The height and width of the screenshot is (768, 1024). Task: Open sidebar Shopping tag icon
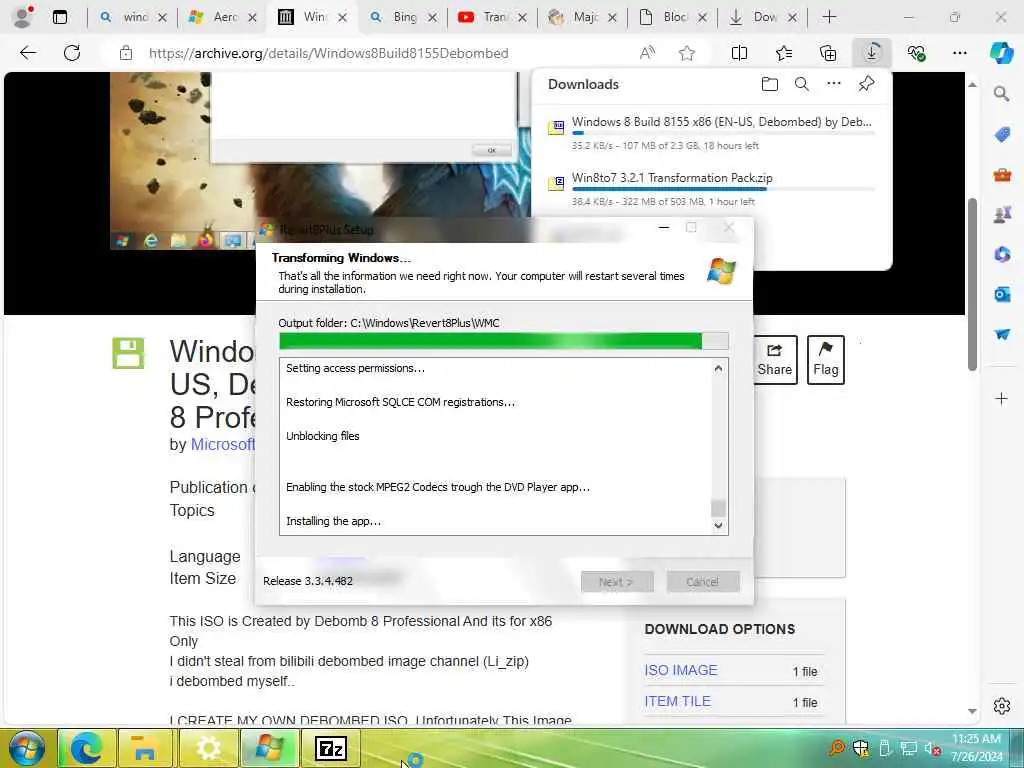coord(1002,135)
